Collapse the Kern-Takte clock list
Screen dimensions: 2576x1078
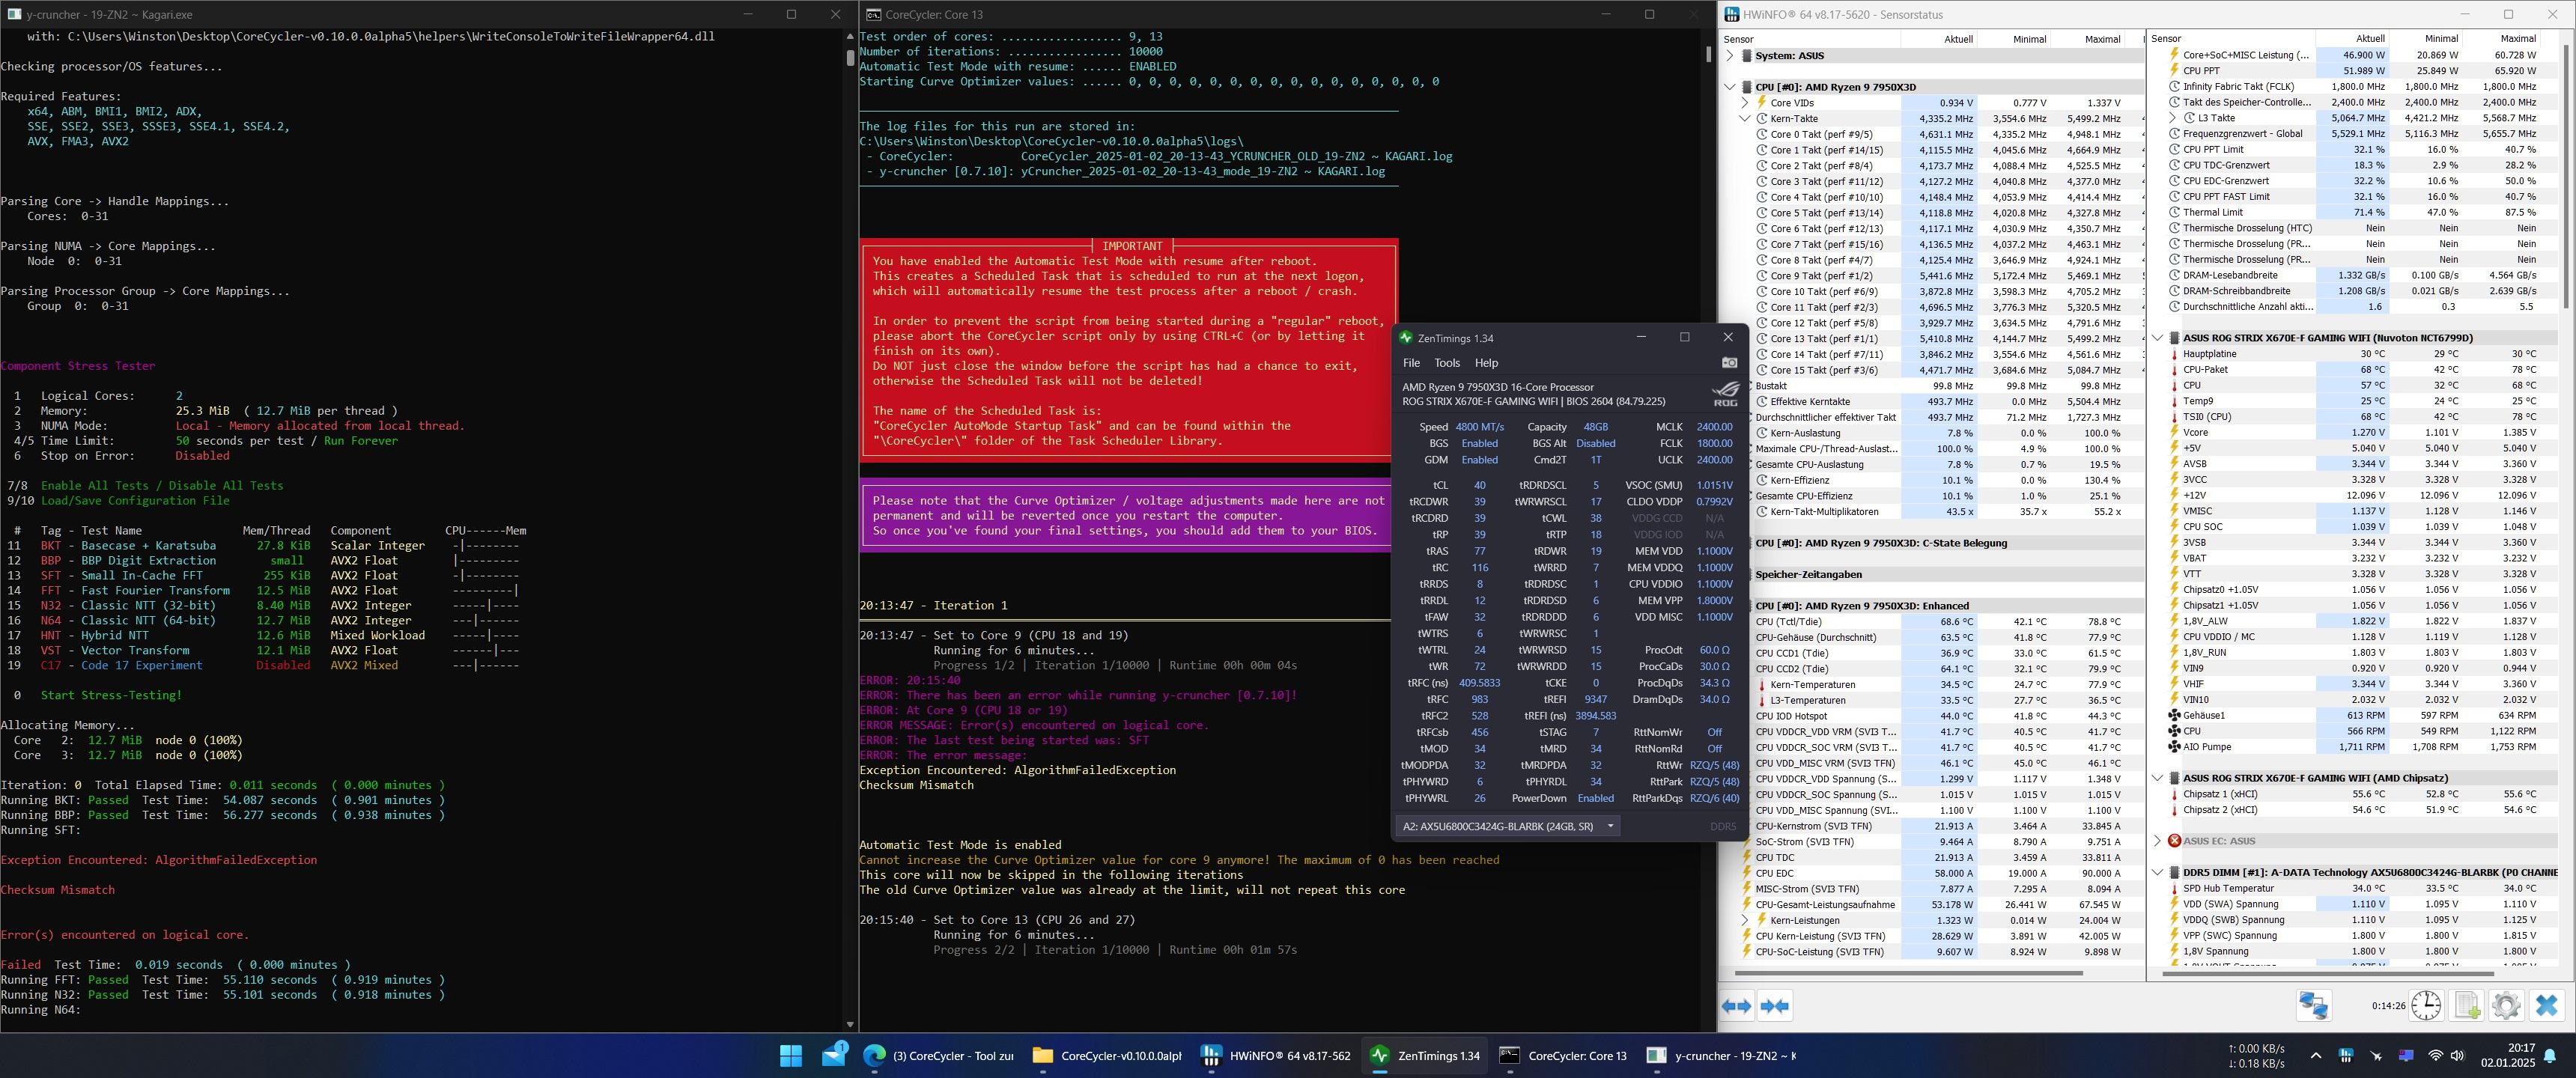click(1745, 119)
